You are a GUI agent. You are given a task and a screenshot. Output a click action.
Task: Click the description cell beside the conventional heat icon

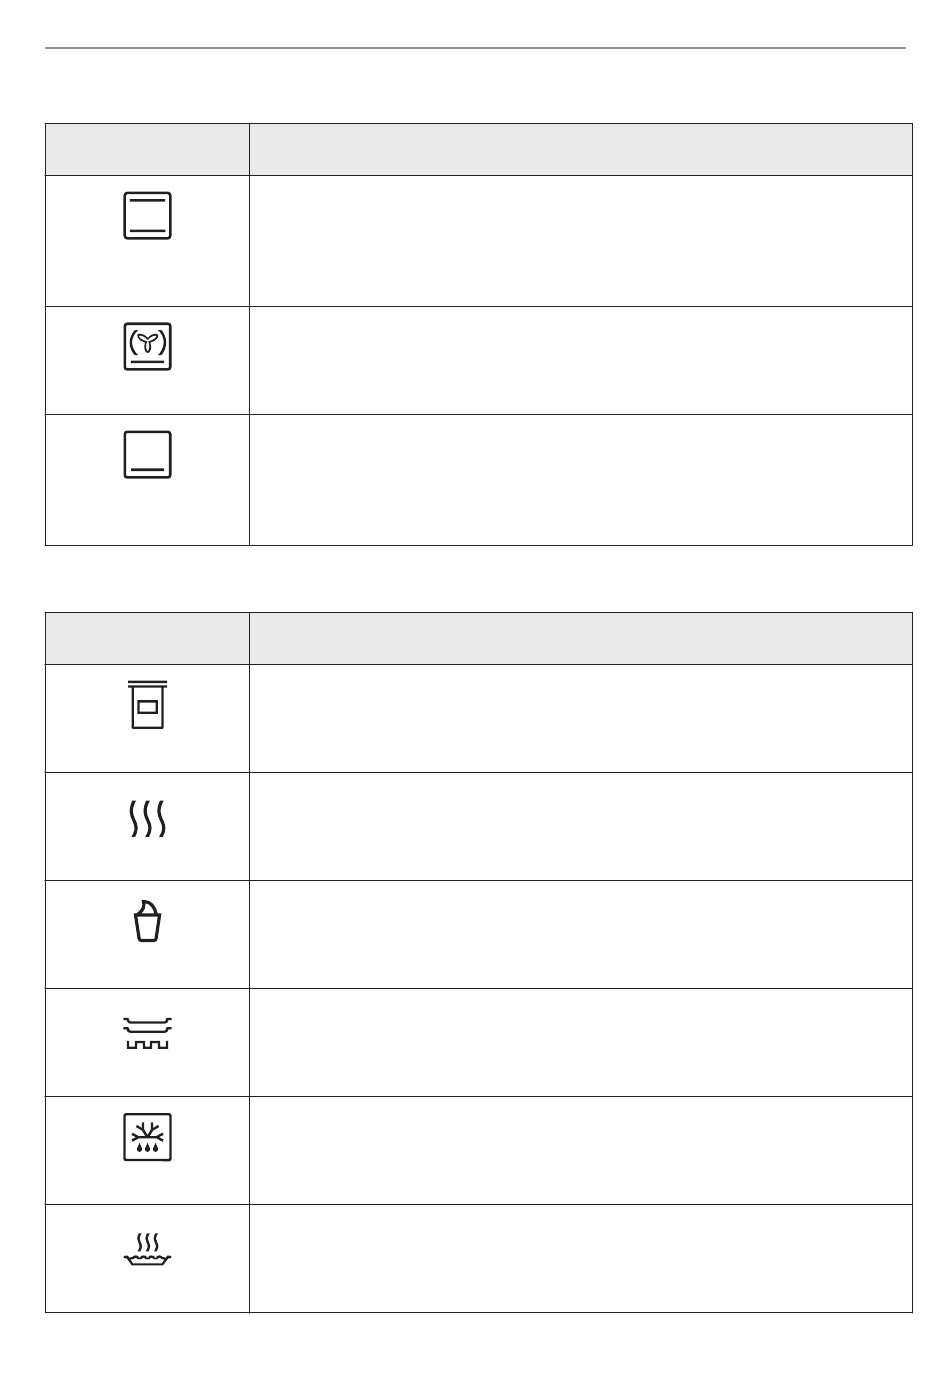click(x=580, y=241)
